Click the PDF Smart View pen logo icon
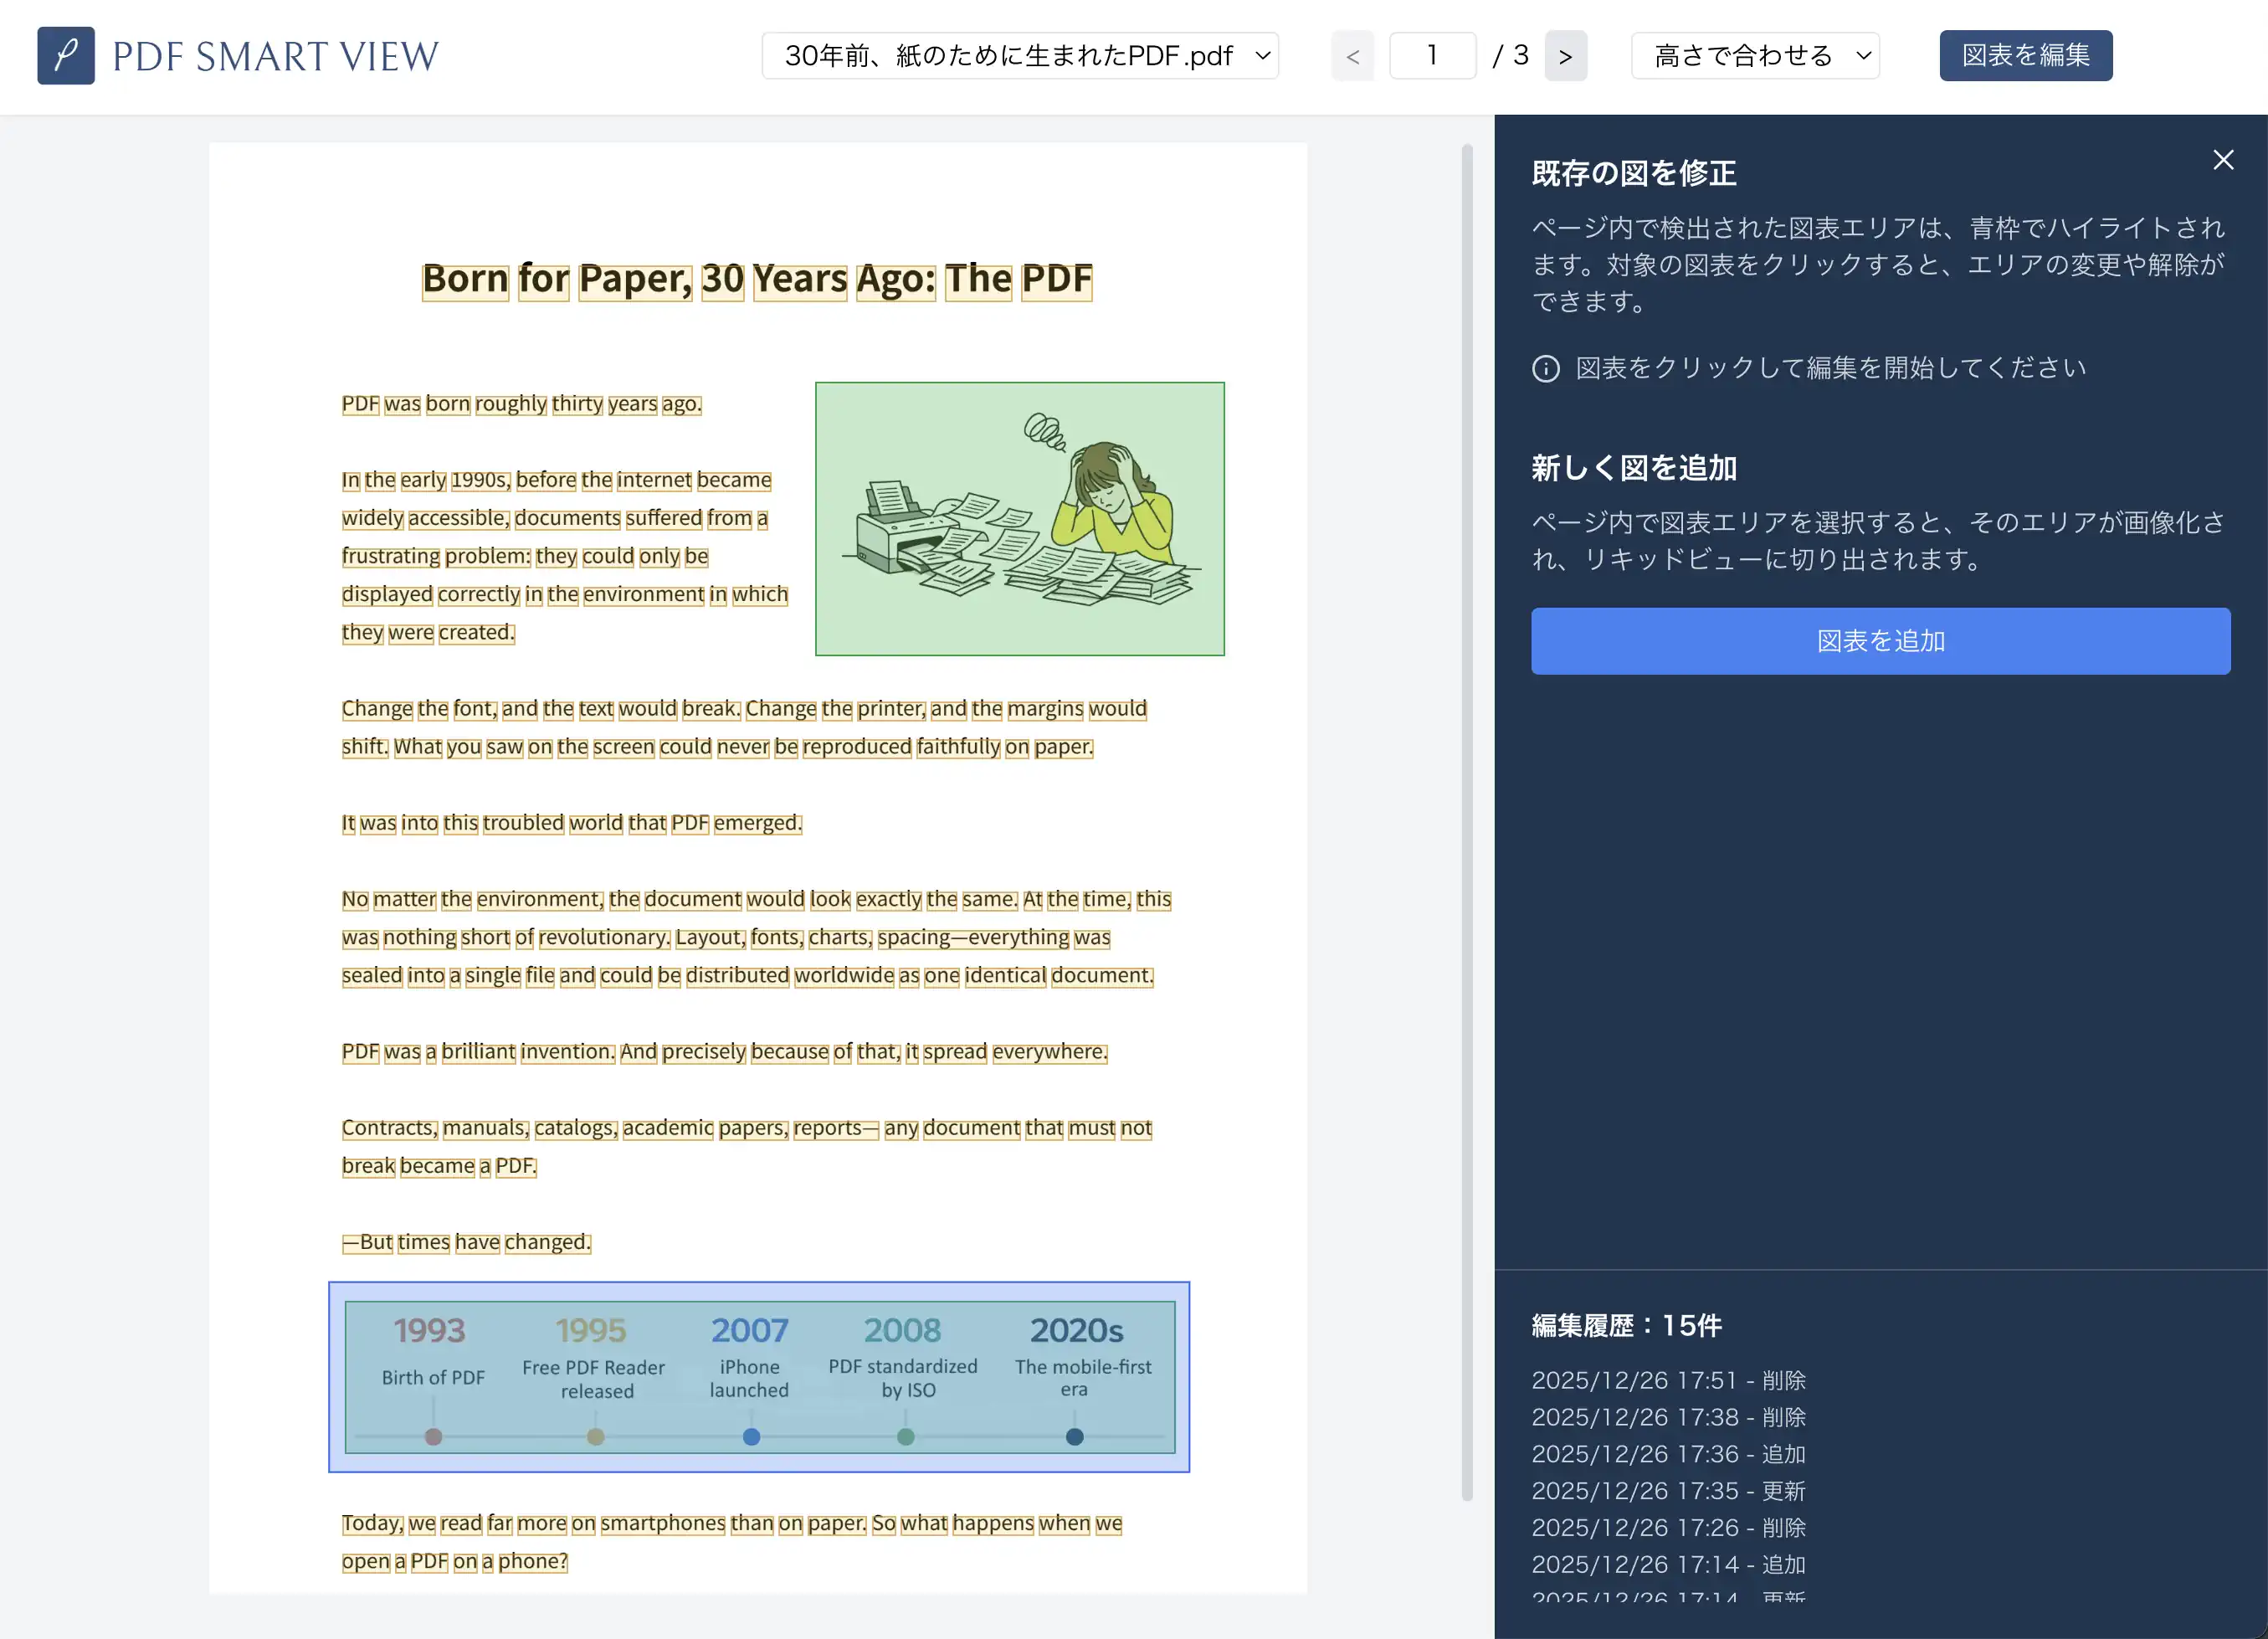 [66, 56]
